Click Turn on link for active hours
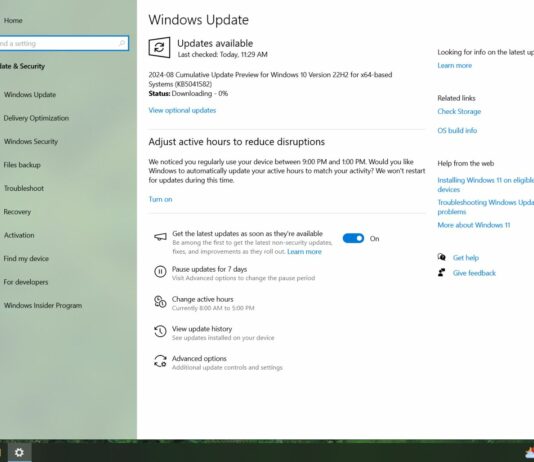The width and height of the screenshot is (534, 462). 160,199
